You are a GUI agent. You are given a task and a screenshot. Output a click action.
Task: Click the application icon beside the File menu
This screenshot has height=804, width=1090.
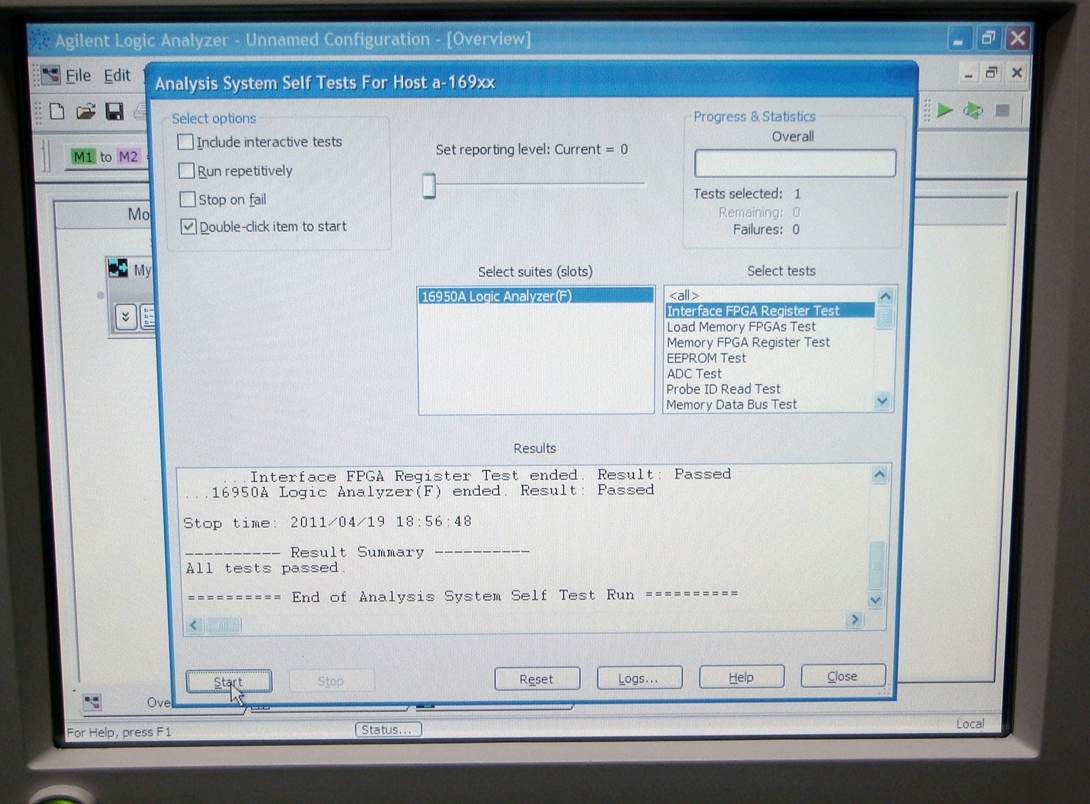pyautogui.click(x=50, y=76)
